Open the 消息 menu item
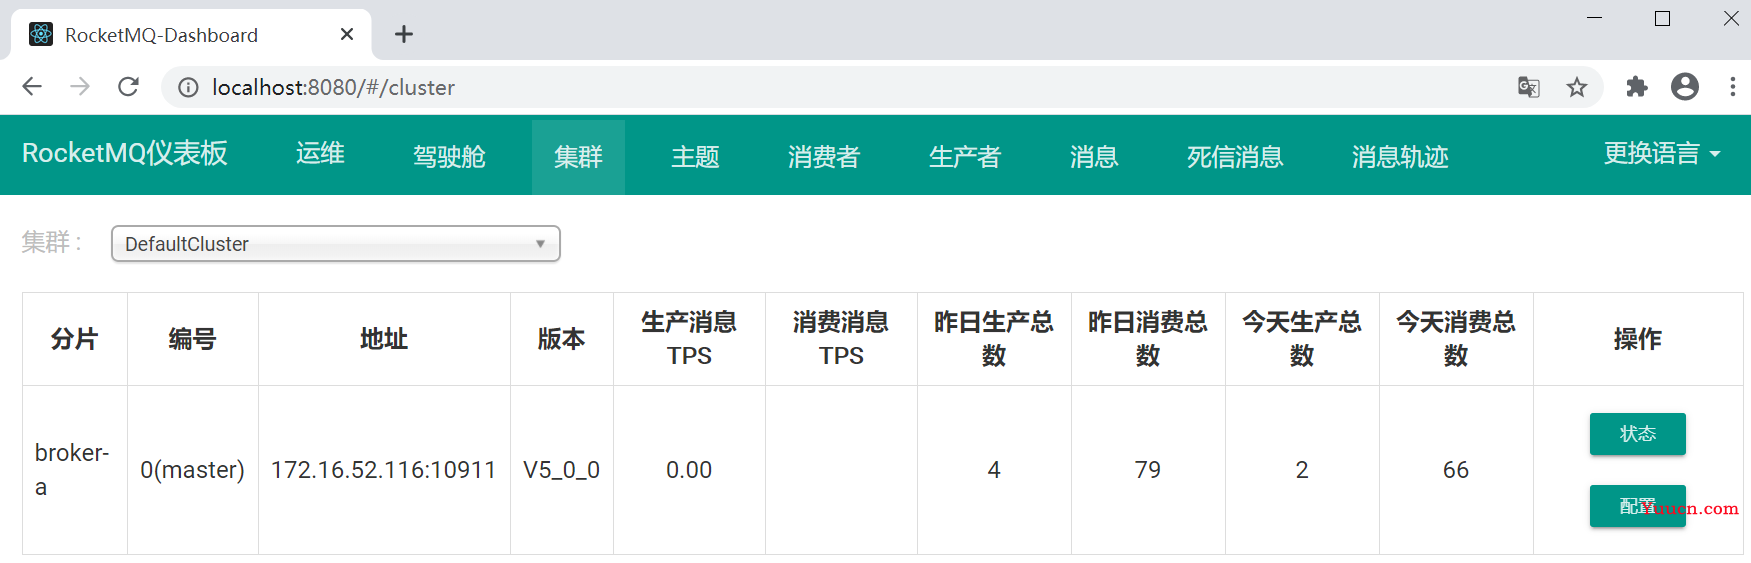Viewport: 1751px width, 563px height. point(1094,157)
